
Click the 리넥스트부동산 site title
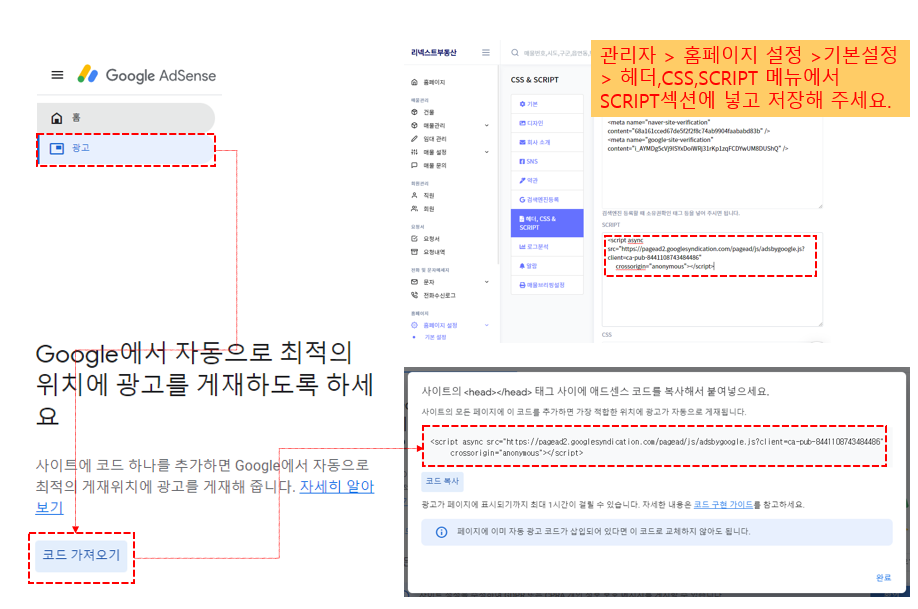click(x=434, y=53)
